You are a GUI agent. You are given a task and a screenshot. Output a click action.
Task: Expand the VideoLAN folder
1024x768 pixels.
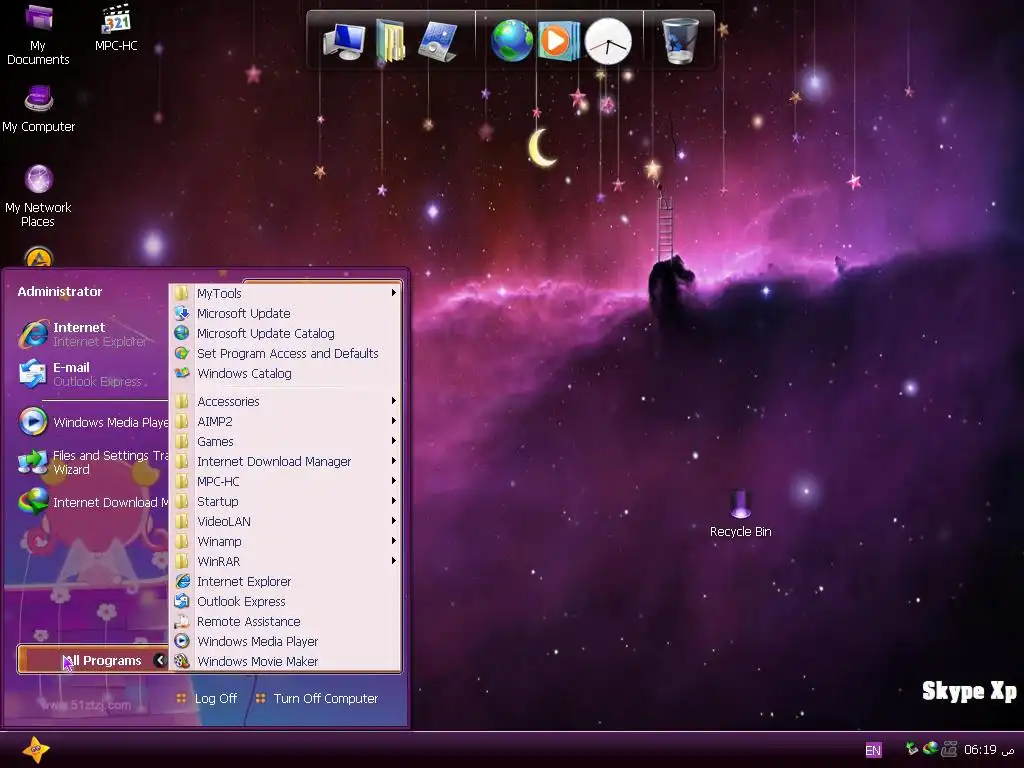pyautogui.click(x=285, y=521)
